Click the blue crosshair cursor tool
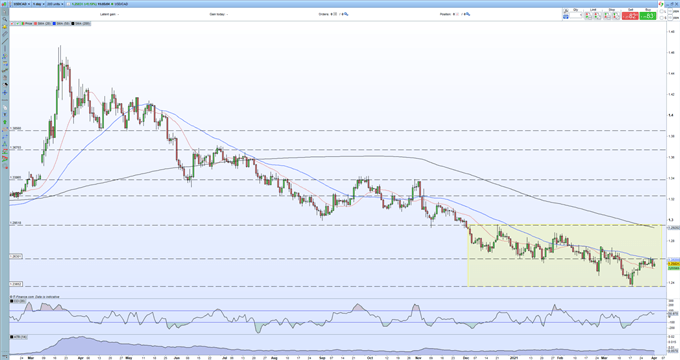 [5, 92]
